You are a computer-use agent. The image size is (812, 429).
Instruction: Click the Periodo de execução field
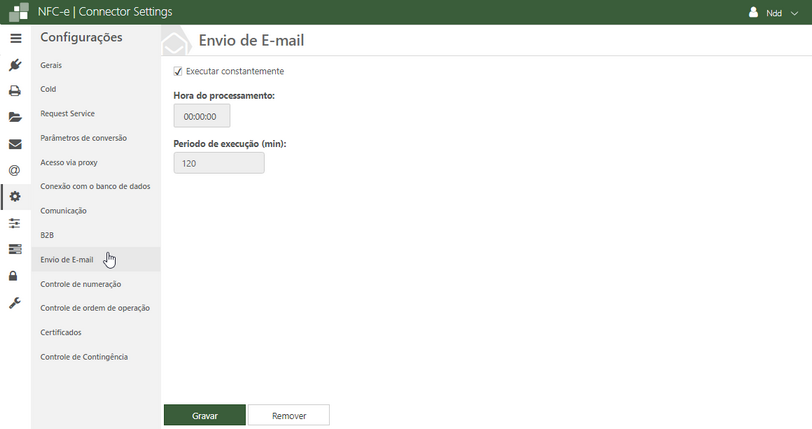pos(219,163)
